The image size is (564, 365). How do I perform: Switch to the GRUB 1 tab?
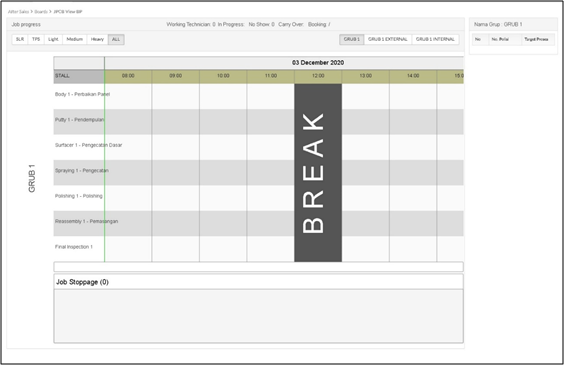(x=352, y=39)
